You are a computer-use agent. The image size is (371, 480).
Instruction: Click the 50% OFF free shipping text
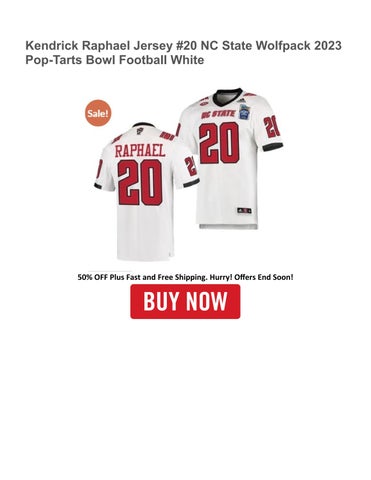point(185,277)
